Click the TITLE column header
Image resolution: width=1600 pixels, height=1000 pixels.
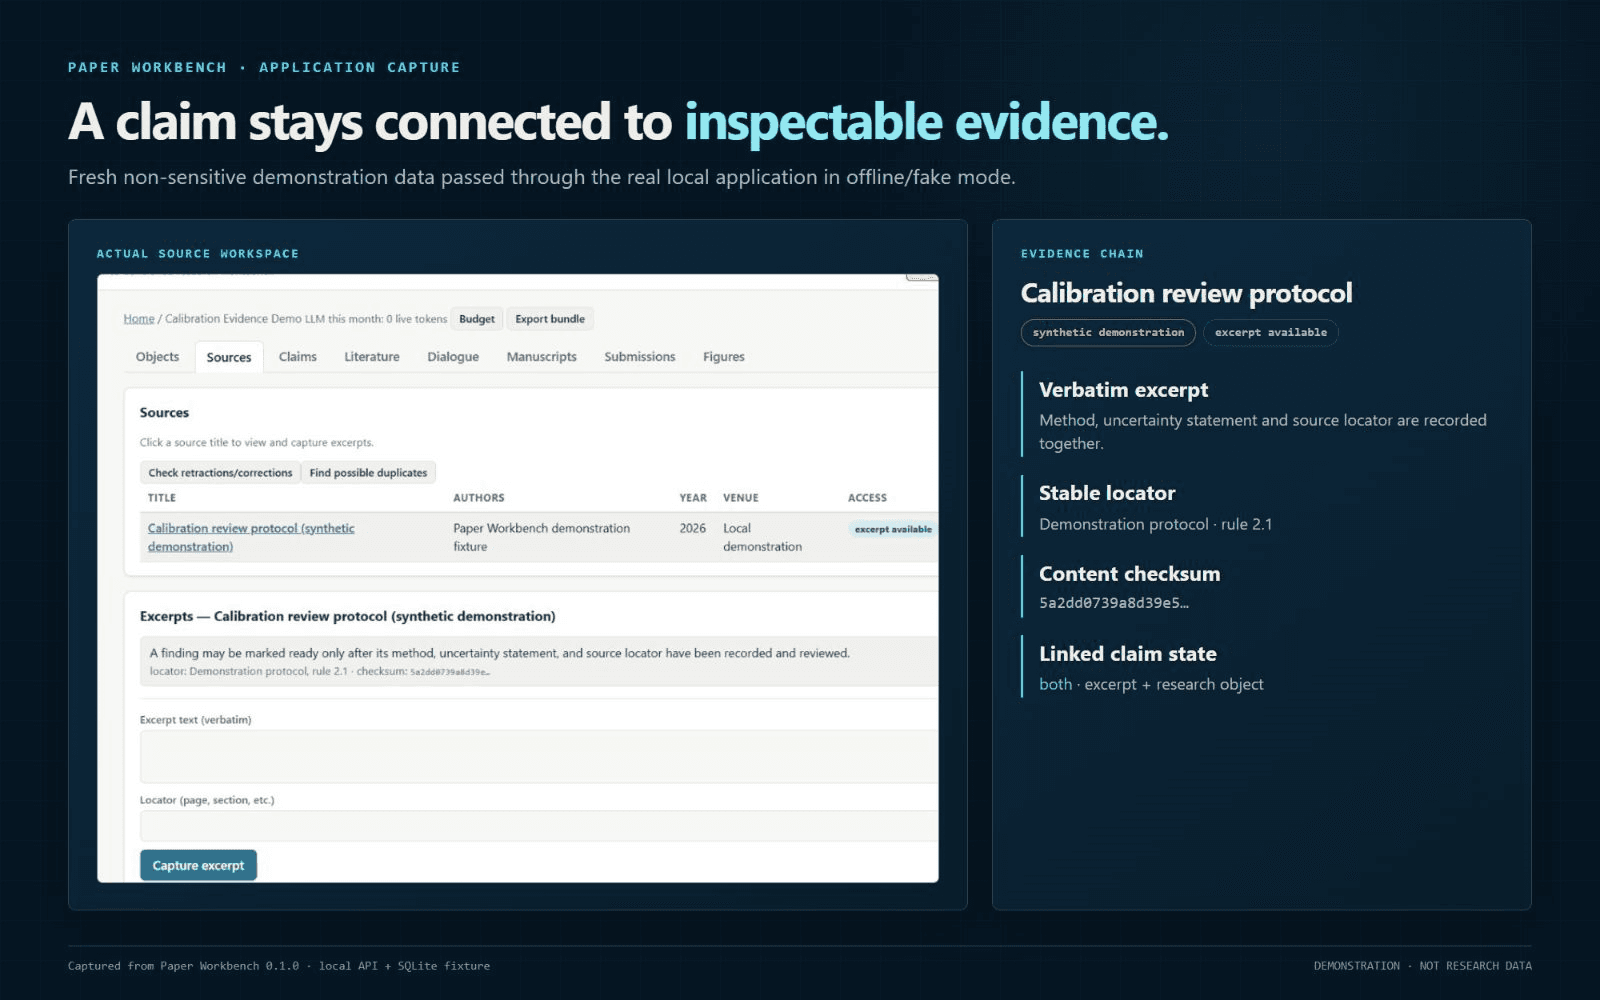(162, 498)
